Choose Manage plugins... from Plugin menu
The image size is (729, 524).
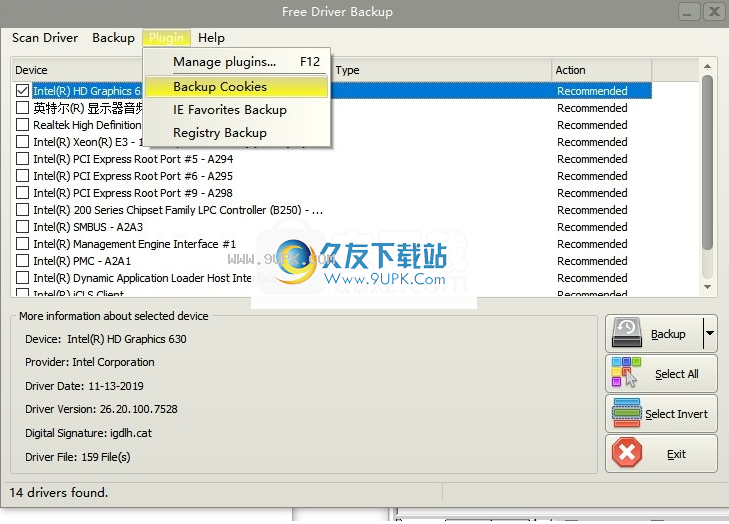(x=237, y=62)
